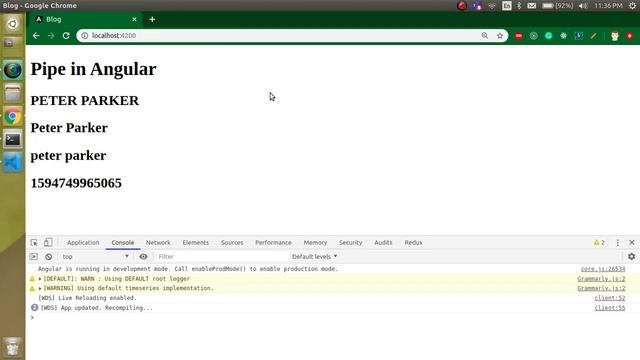Switch to the Application DevTools tab
The image size is (640, 360).
point(83,242)
